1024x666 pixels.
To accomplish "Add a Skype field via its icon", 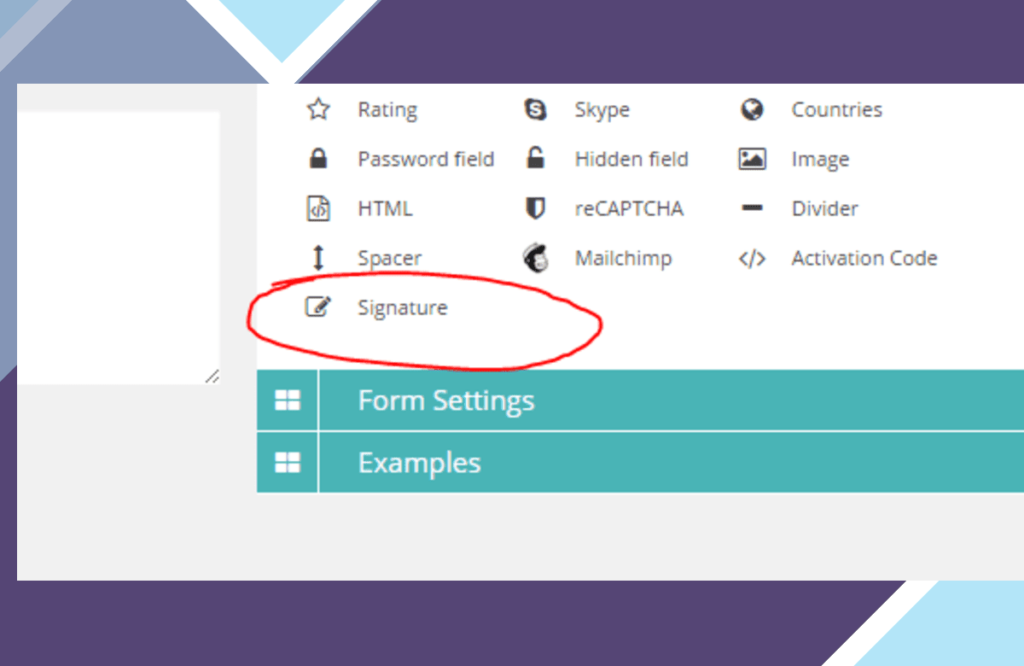I will click(x=536, y=109).
